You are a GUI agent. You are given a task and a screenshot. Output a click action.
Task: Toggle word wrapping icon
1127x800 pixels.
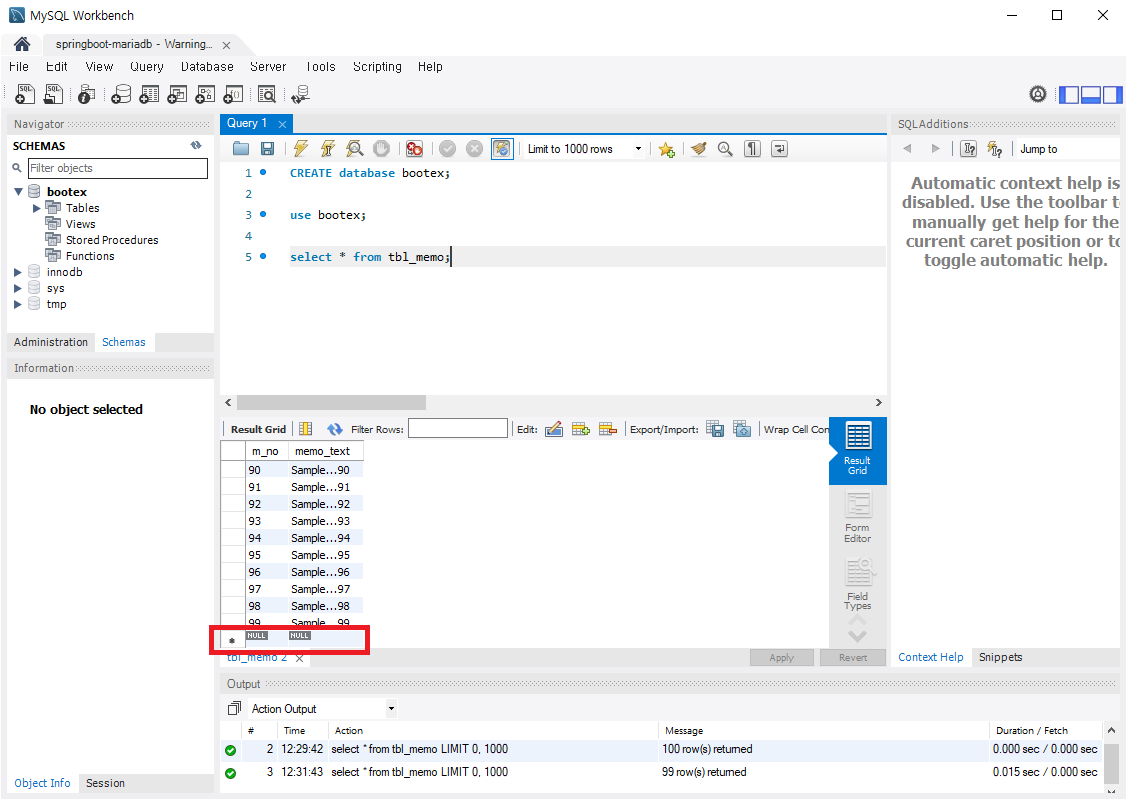tap(779, 149)
